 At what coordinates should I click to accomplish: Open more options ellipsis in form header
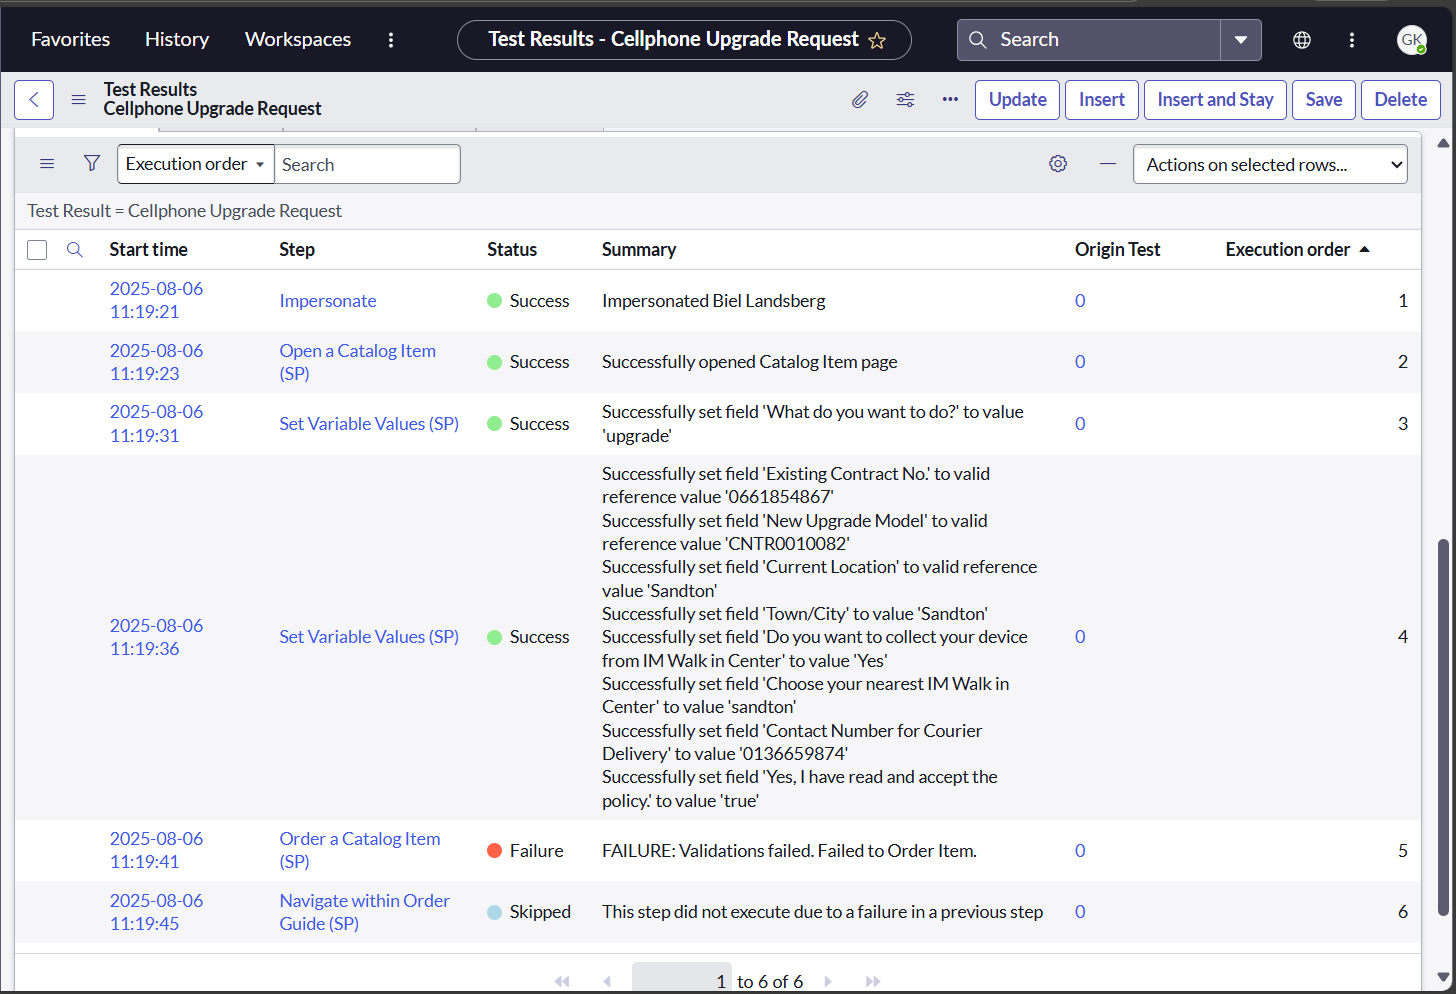pos(950,100)
